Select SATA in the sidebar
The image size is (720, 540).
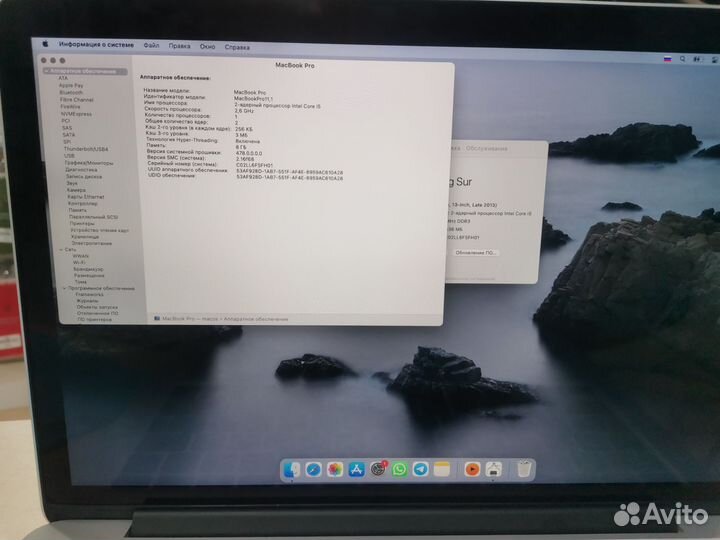(69, 135)
